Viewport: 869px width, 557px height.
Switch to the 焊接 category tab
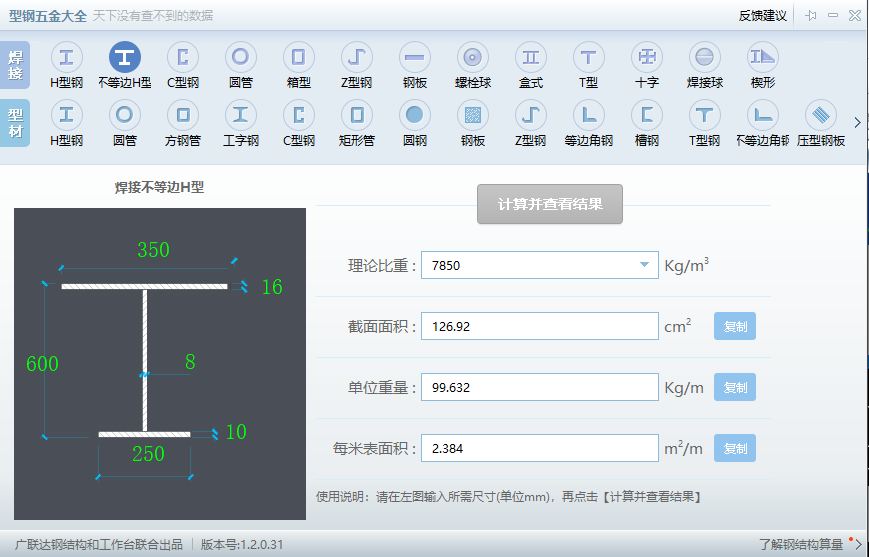15,65
